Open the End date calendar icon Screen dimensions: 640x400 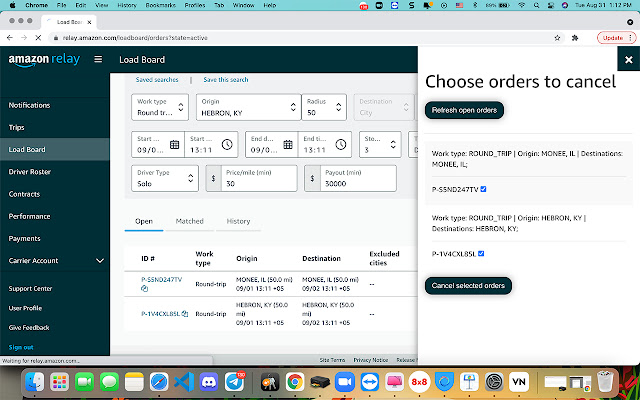[288, 144]
